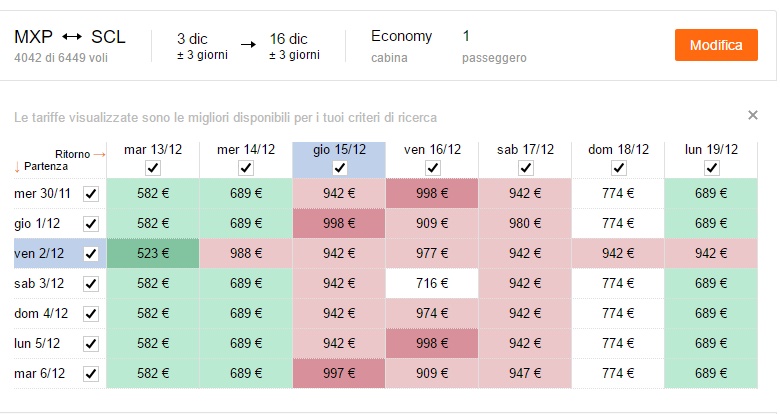The height and width of the screenshot is (414, 780).
Task: Toggle the ven 2/12 departure checkbox
Action: click(91, 254)
